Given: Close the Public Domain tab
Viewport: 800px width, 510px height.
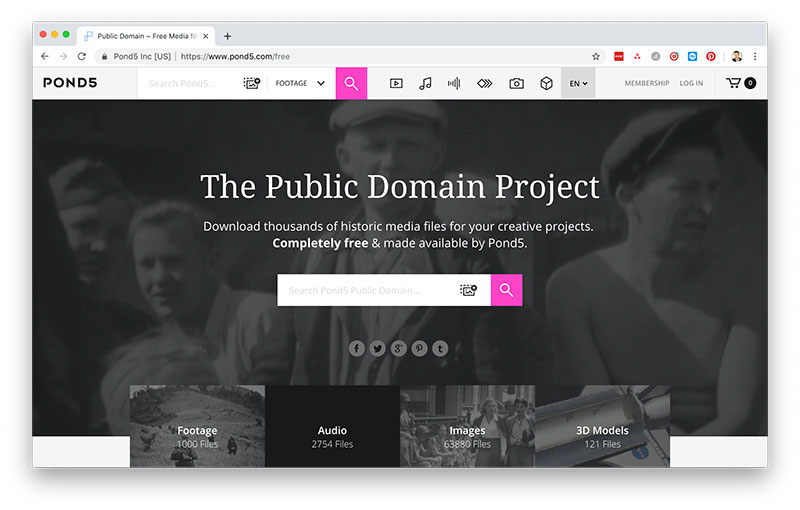Looking at the screenshot, I should tap(206, 36).
